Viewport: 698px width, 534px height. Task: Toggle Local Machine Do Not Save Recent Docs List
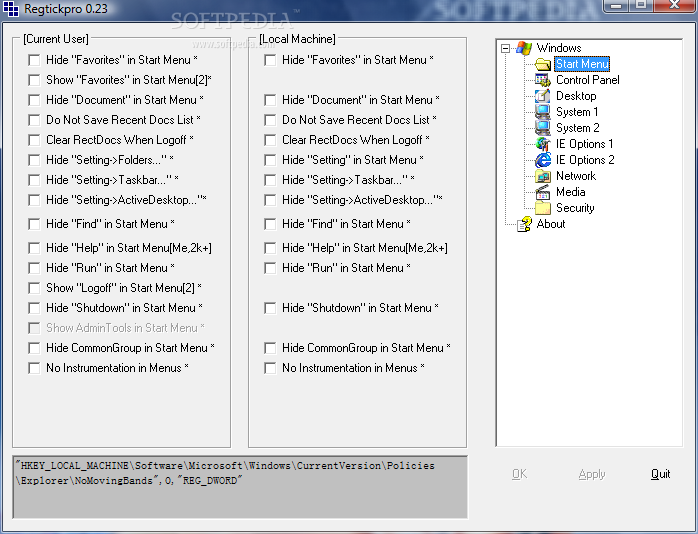tap(270, 120)
